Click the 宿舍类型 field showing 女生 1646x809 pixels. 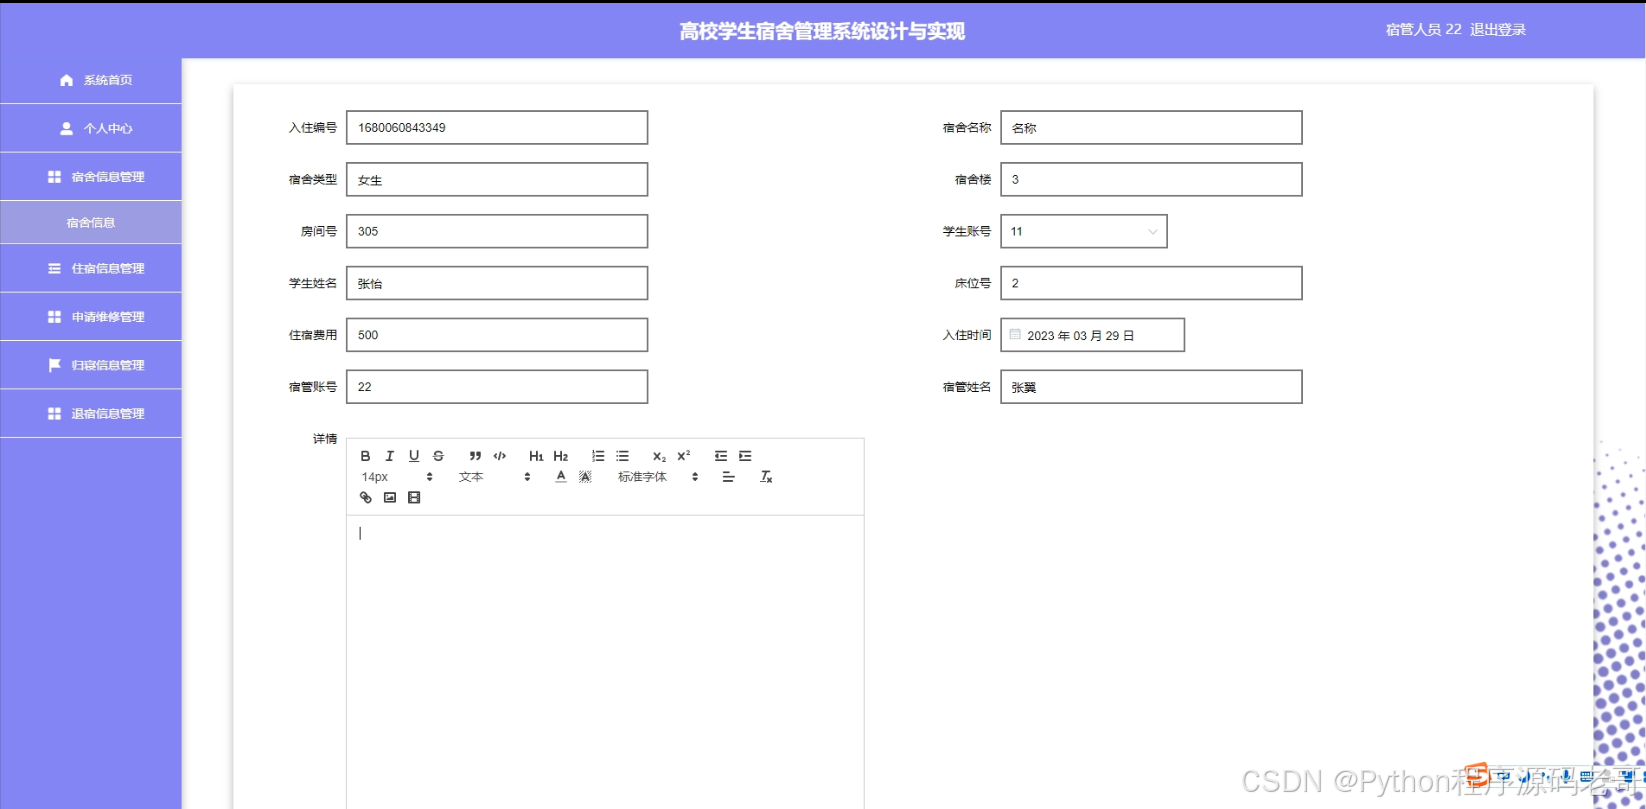497,179
